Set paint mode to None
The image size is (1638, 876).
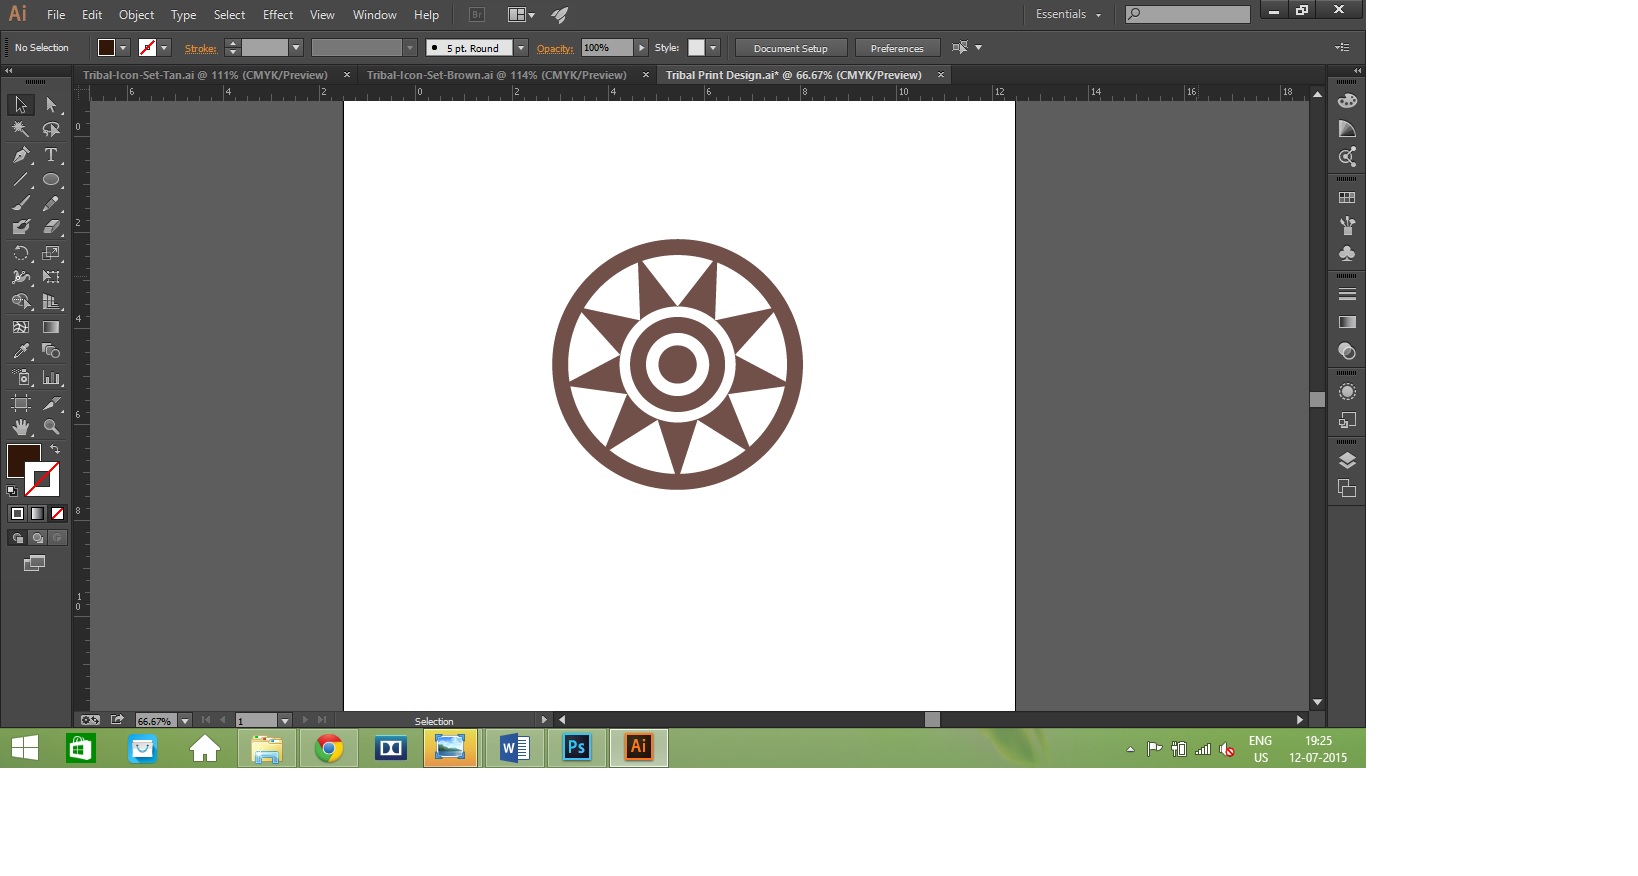click(57, 514)
